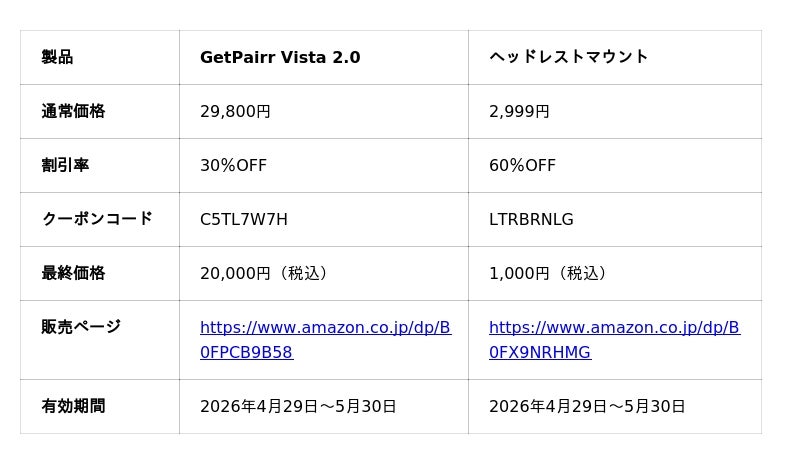Click the ヘッドレストマウント header cell
This screenshot has height=464, width=800.
[569, 57]
